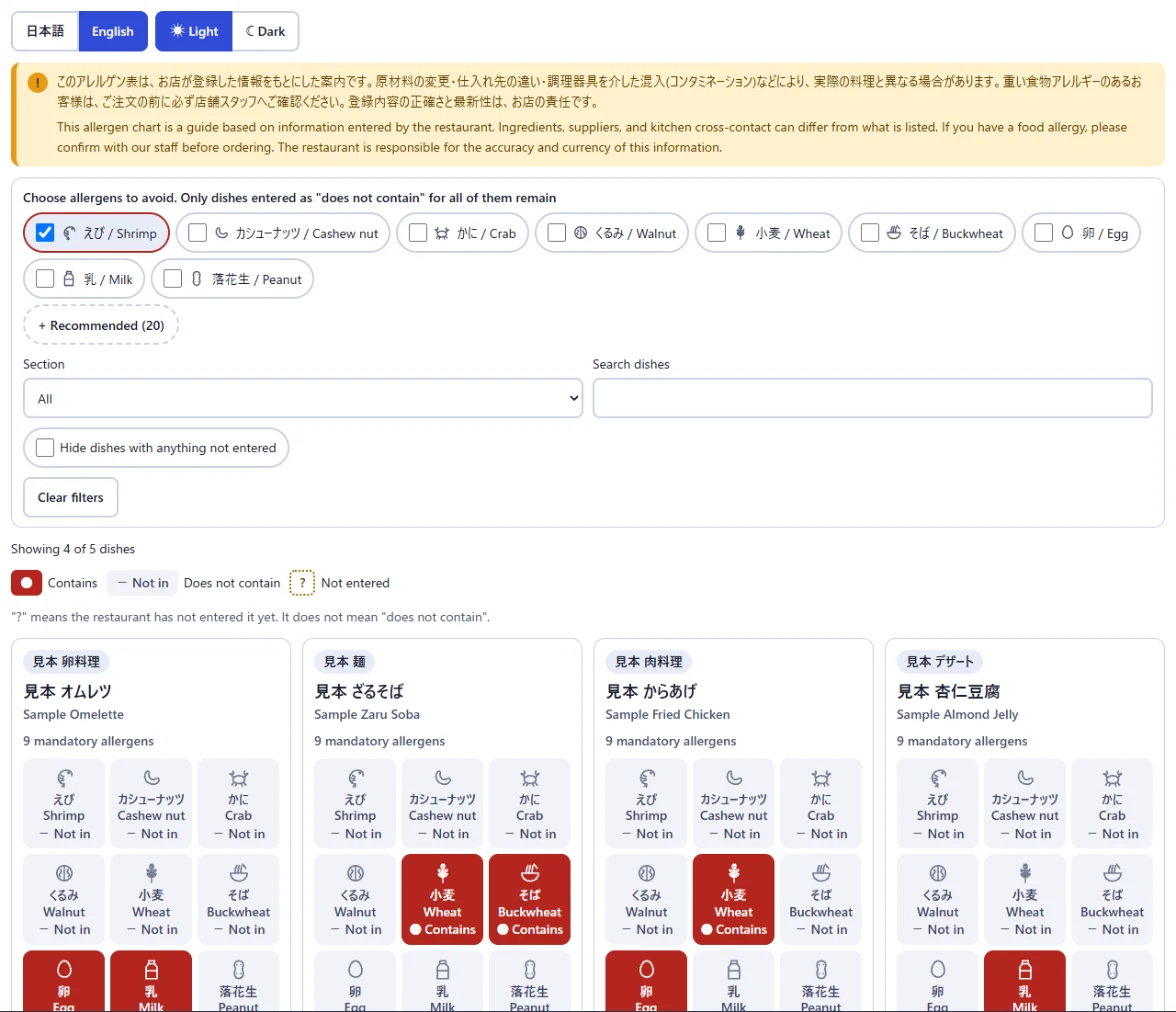1176x1012 pixels.
Task: Click the 見本 デザート section tag
Action: click(x=940, y=662)
